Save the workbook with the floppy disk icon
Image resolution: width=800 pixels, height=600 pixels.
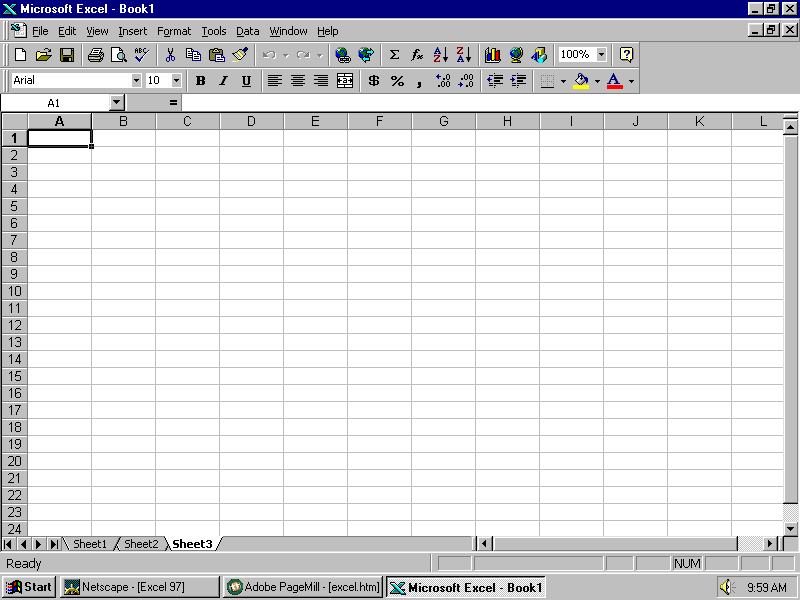pyautogui.click(x=67, y=55)
